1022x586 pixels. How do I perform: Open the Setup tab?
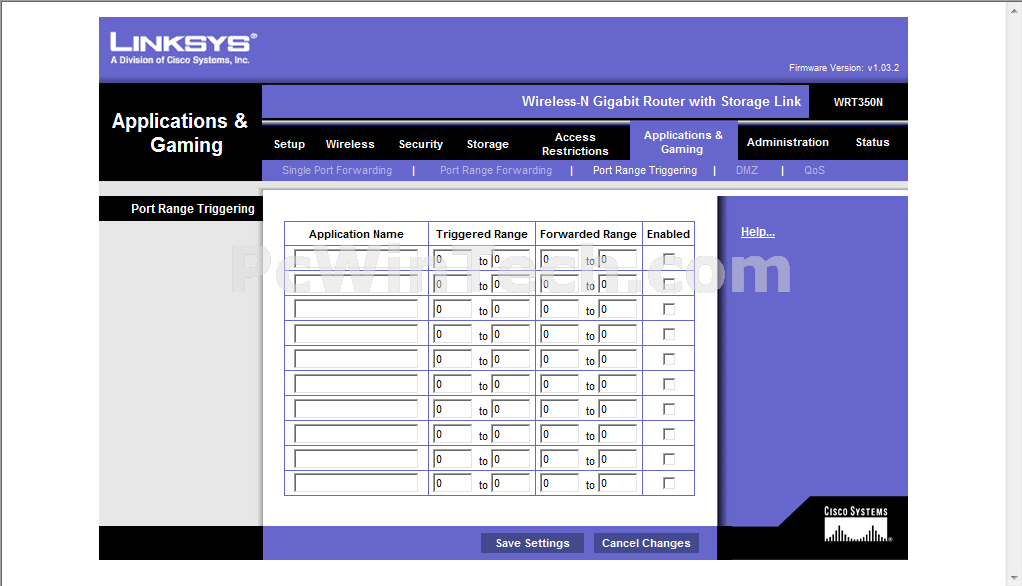click(289, 144)
